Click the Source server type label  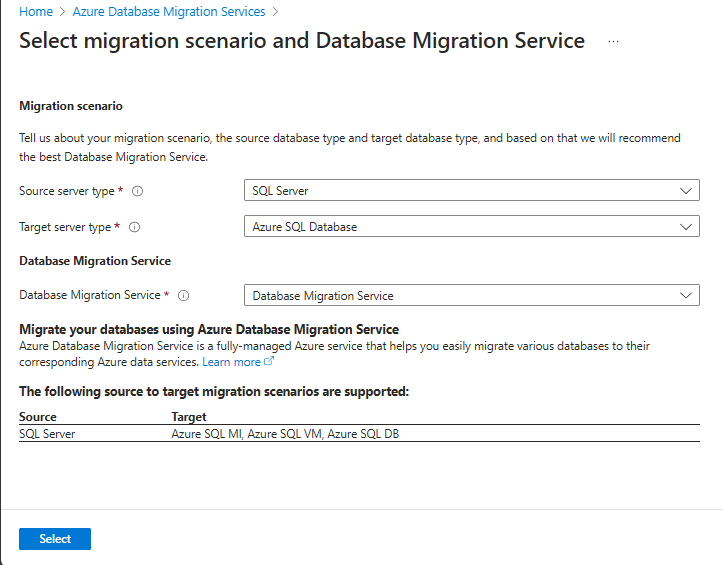tap(67, 191)
